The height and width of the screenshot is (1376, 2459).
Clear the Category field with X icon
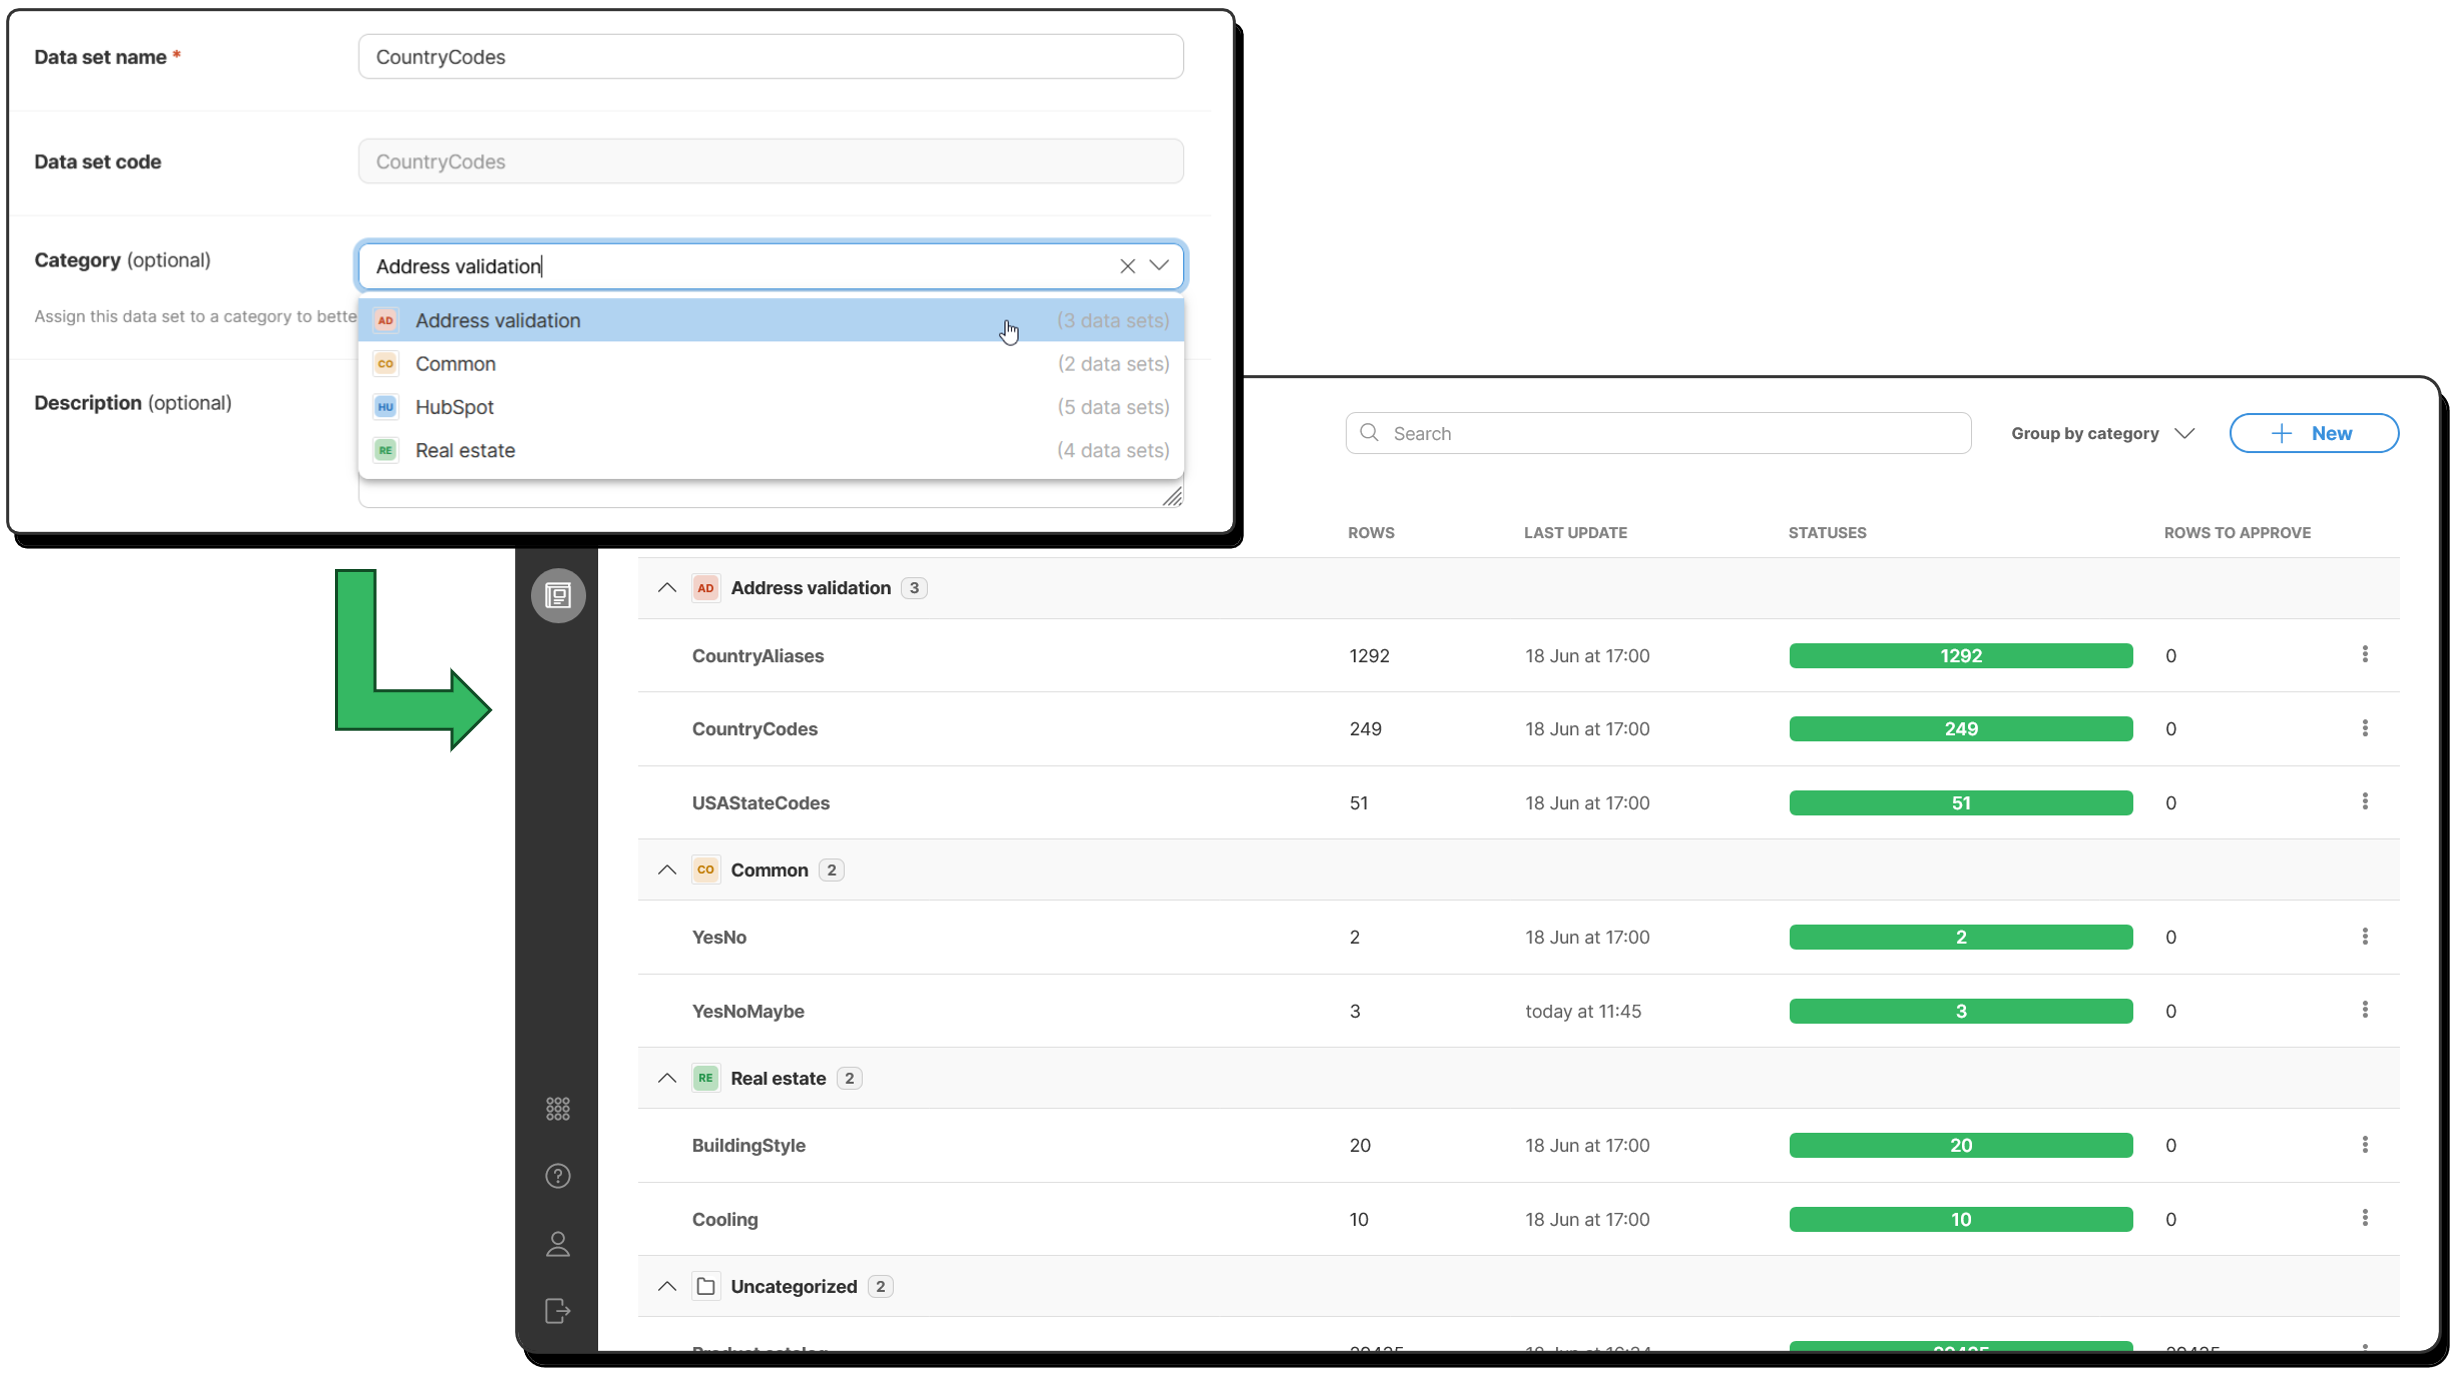point(1127,266)
